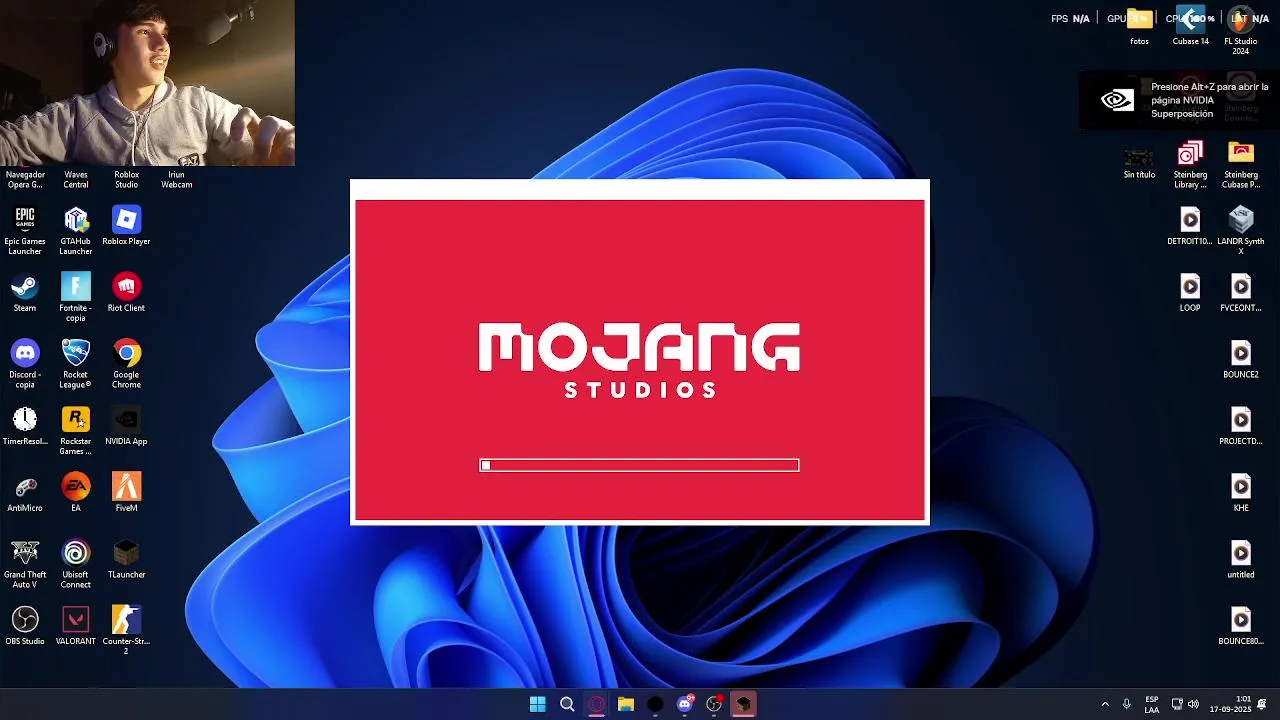Screen dimensions: 1280x720
Task: Open the notifications bell icon
Action: pos(1262,704)
